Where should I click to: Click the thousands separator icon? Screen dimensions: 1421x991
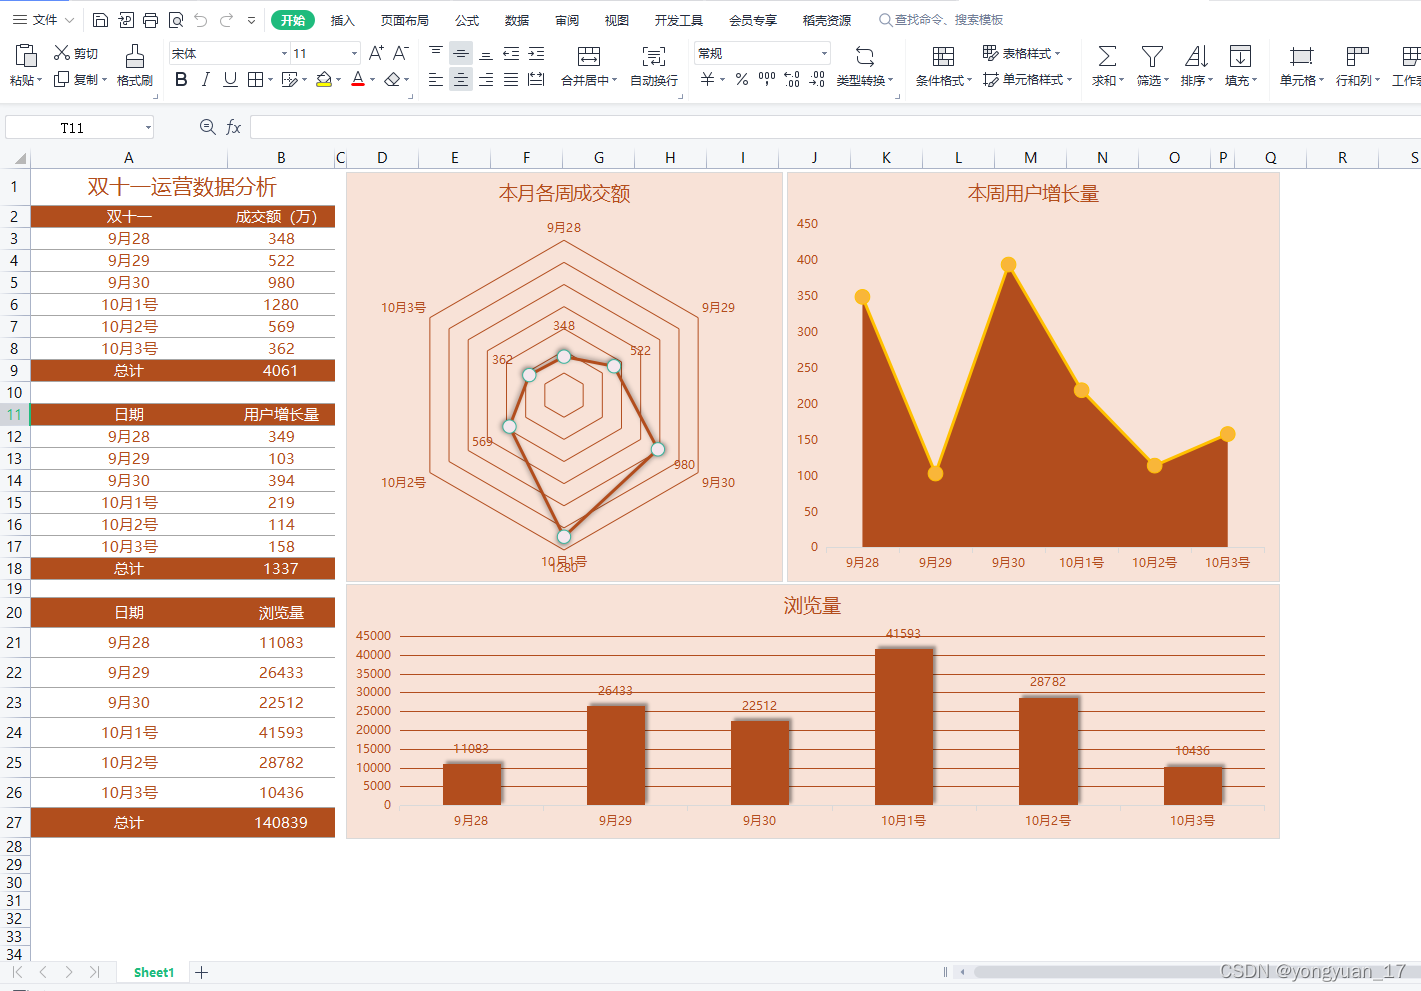pyautogui.click(x=767, y=79)
